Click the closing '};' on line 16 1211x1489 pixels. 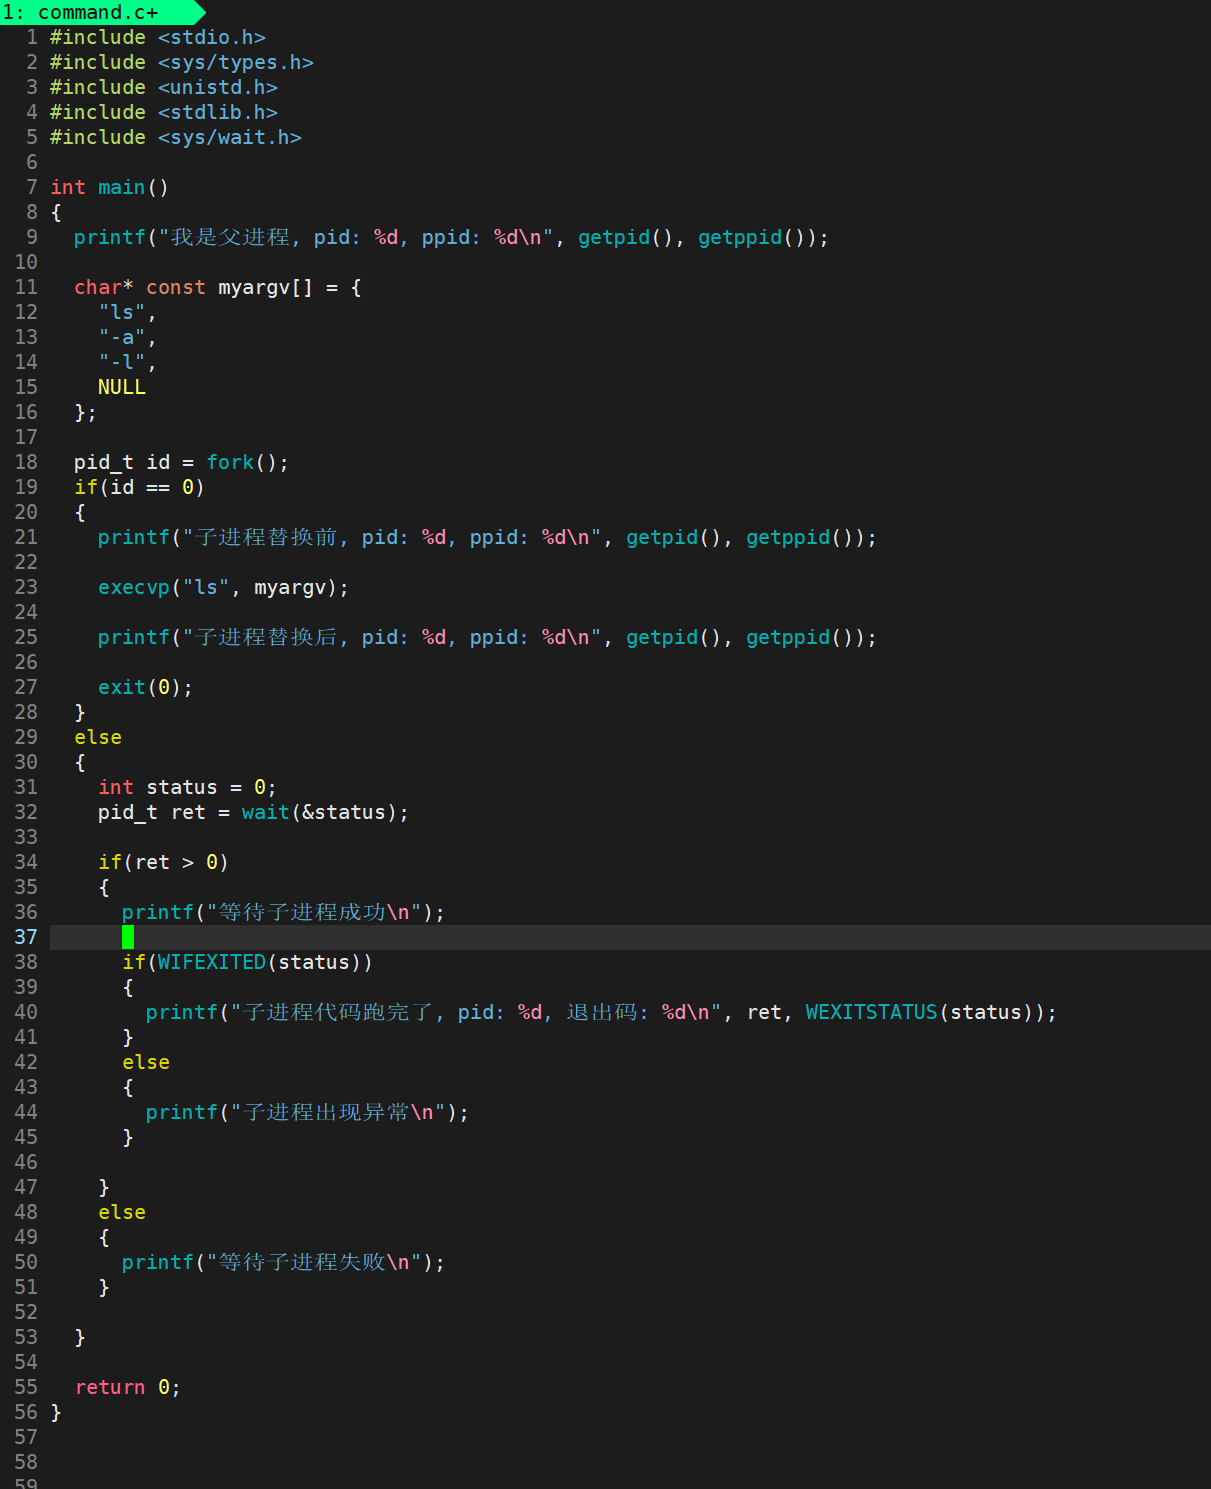click(85, 412)
